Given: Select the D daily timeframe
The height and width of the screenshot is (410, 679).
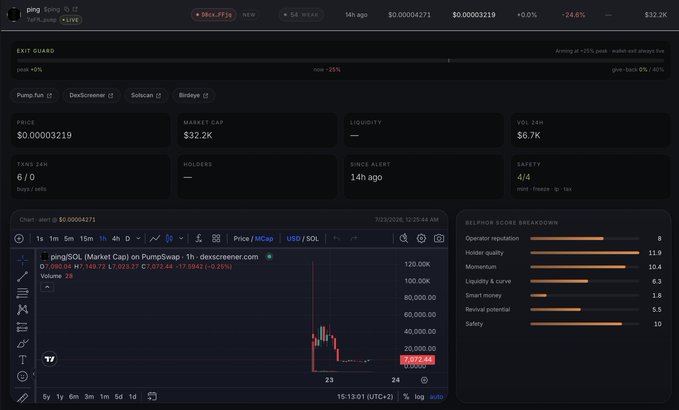Looking at the screenshot, I should click(128, 239).
